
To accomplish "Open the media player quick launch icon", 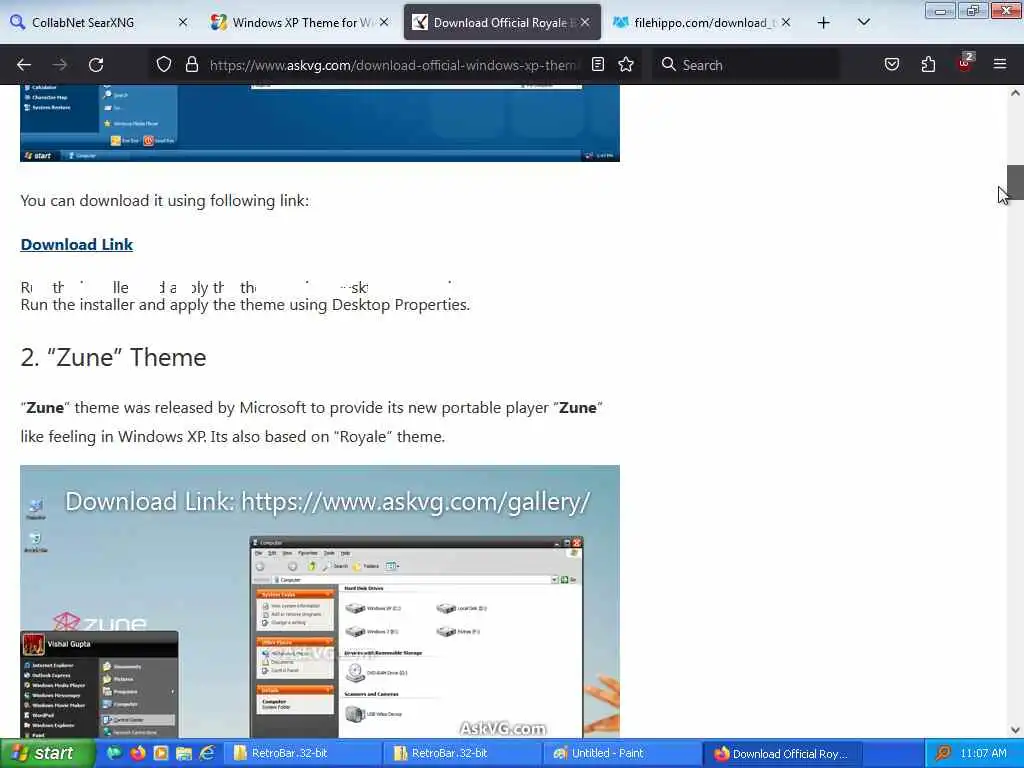I will coord(161,753).
